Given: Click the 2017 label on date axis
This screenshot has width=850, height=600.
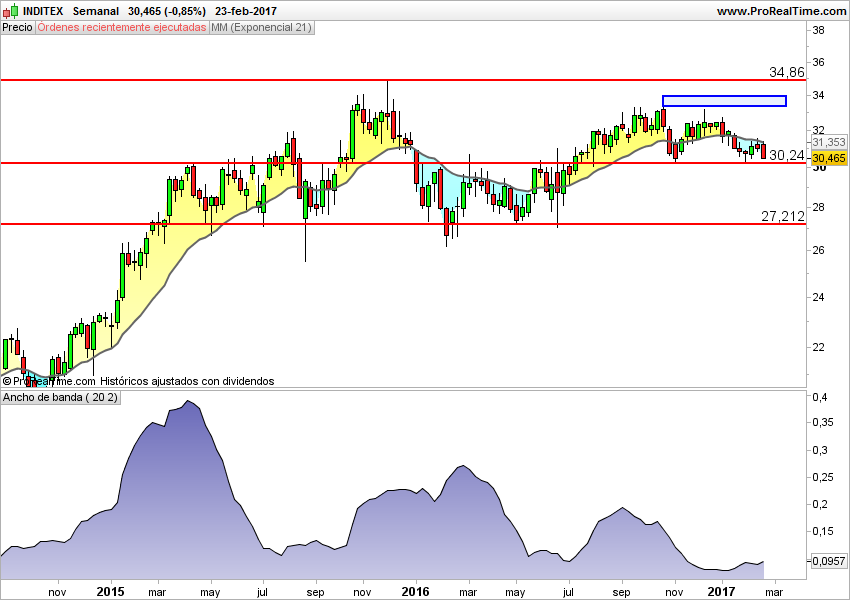Looking at the screenshot, I should [723, 592].
